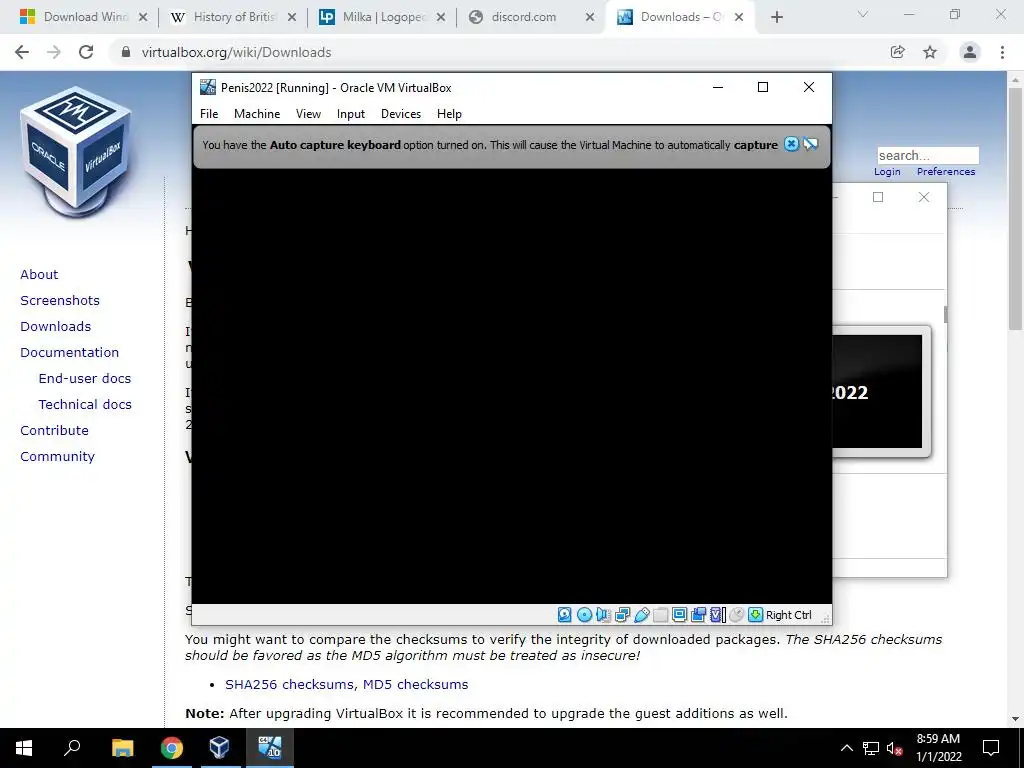Open Technical docs link
Image resolution: width=1024 pixels, height=768 pixels.
(x=85, y=405)
